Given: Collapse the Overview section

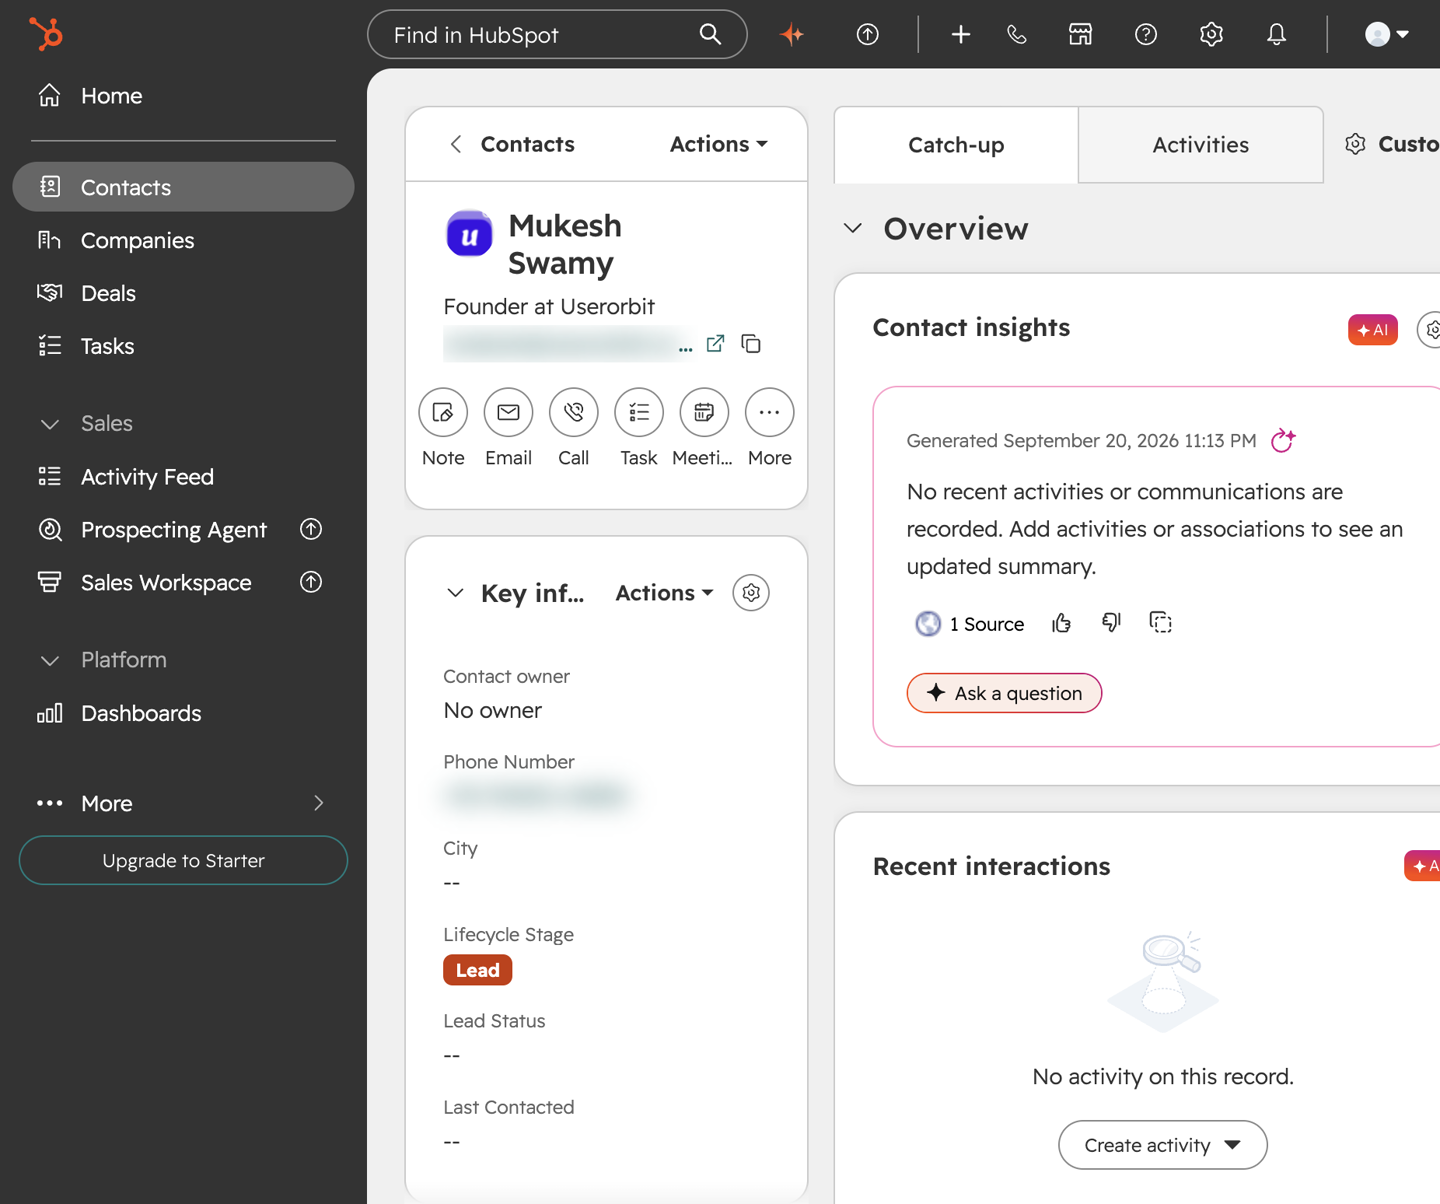Looking at the screenshot, I should pyautogui.click(x=852, y=228).
